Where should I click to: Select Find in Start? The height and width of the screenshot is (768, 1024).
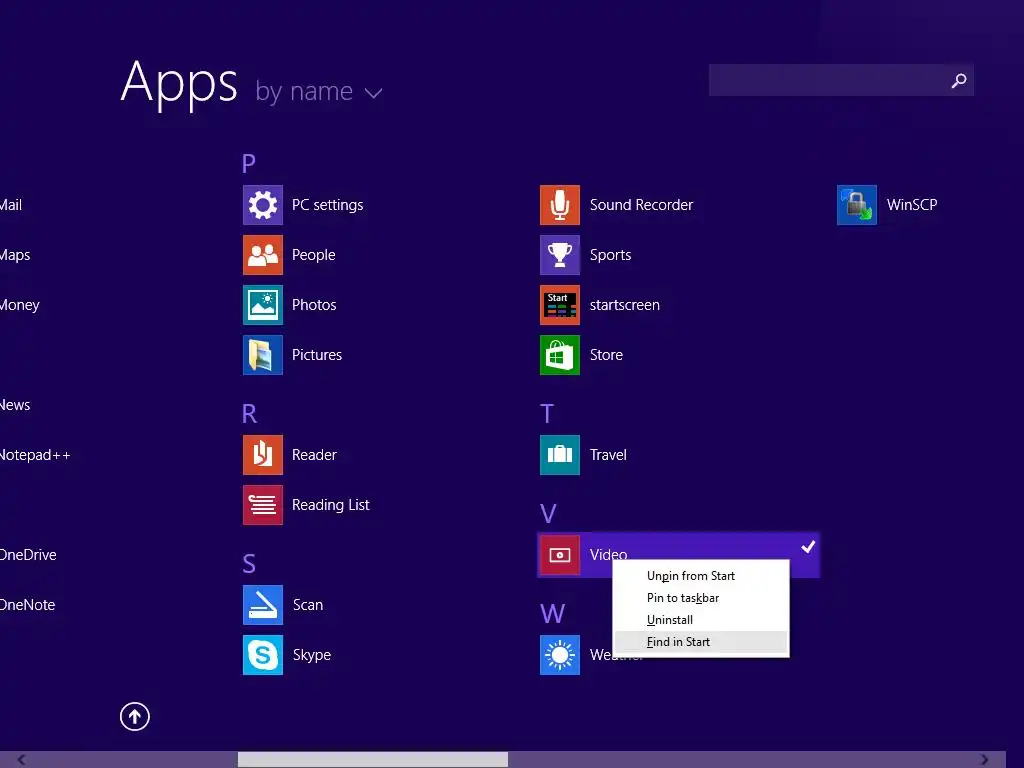(701, 642)
